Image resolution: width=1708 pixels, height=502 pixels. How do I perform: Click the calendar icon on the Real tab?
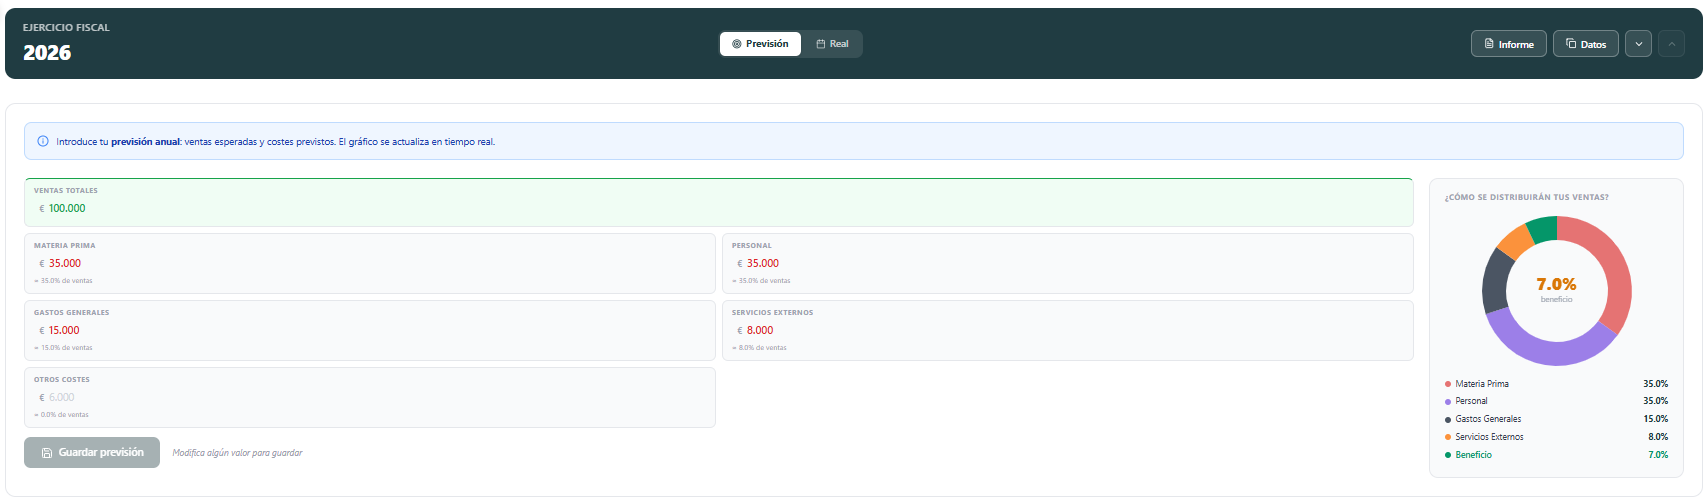[x=820, y=44]
